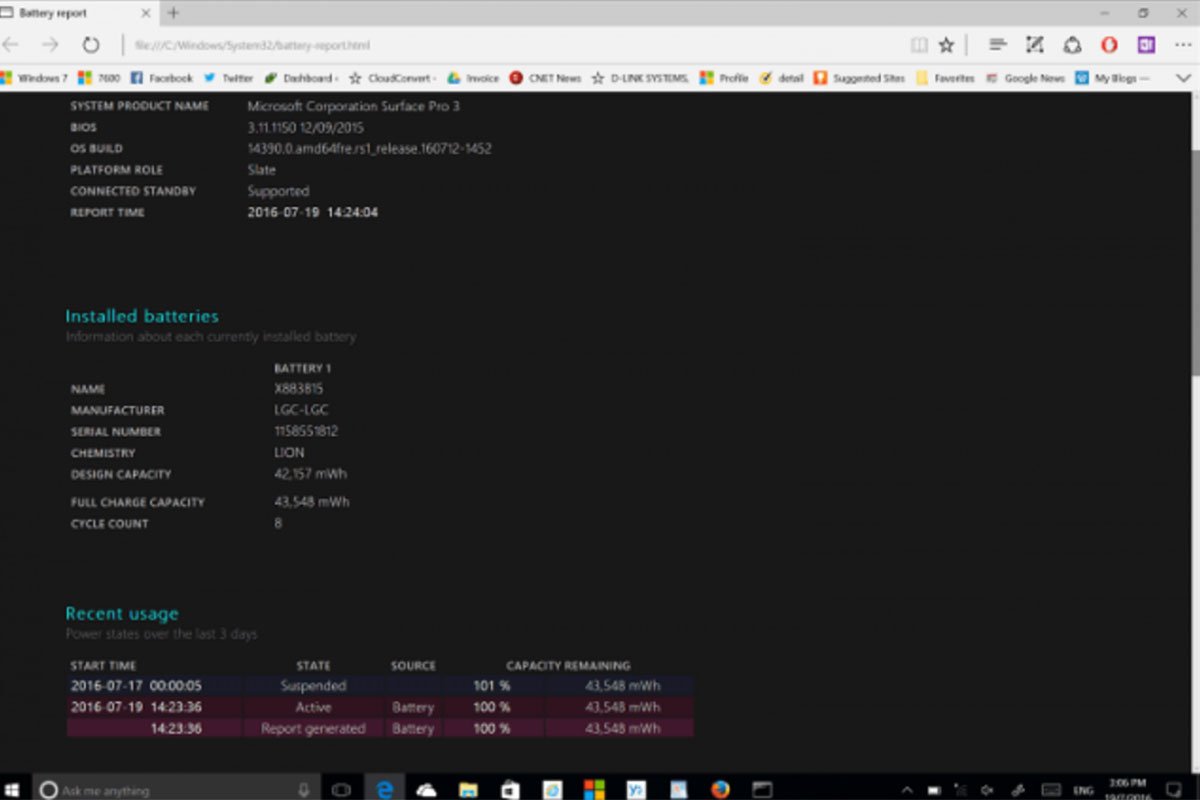Open the battery tray icon
The width and height of the screenshot is (1200, 800).
click(934, 789)
